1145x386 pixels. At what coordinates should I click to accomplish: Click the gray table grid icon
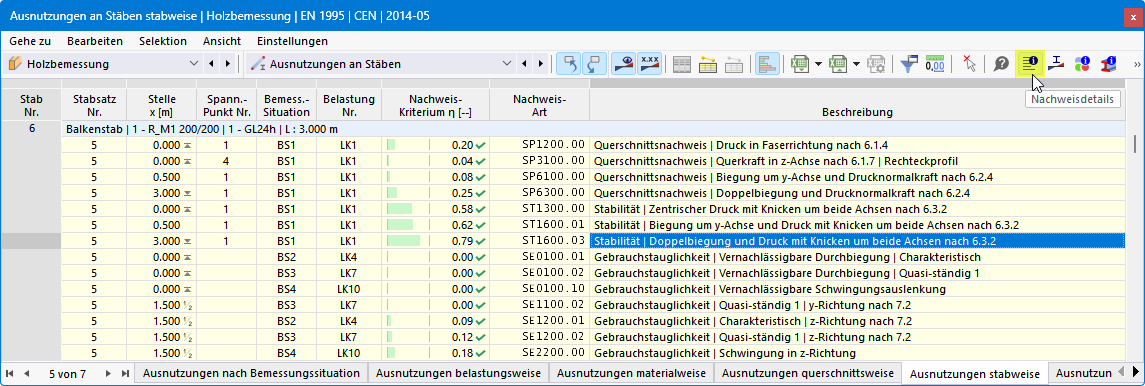coord(682,64)
